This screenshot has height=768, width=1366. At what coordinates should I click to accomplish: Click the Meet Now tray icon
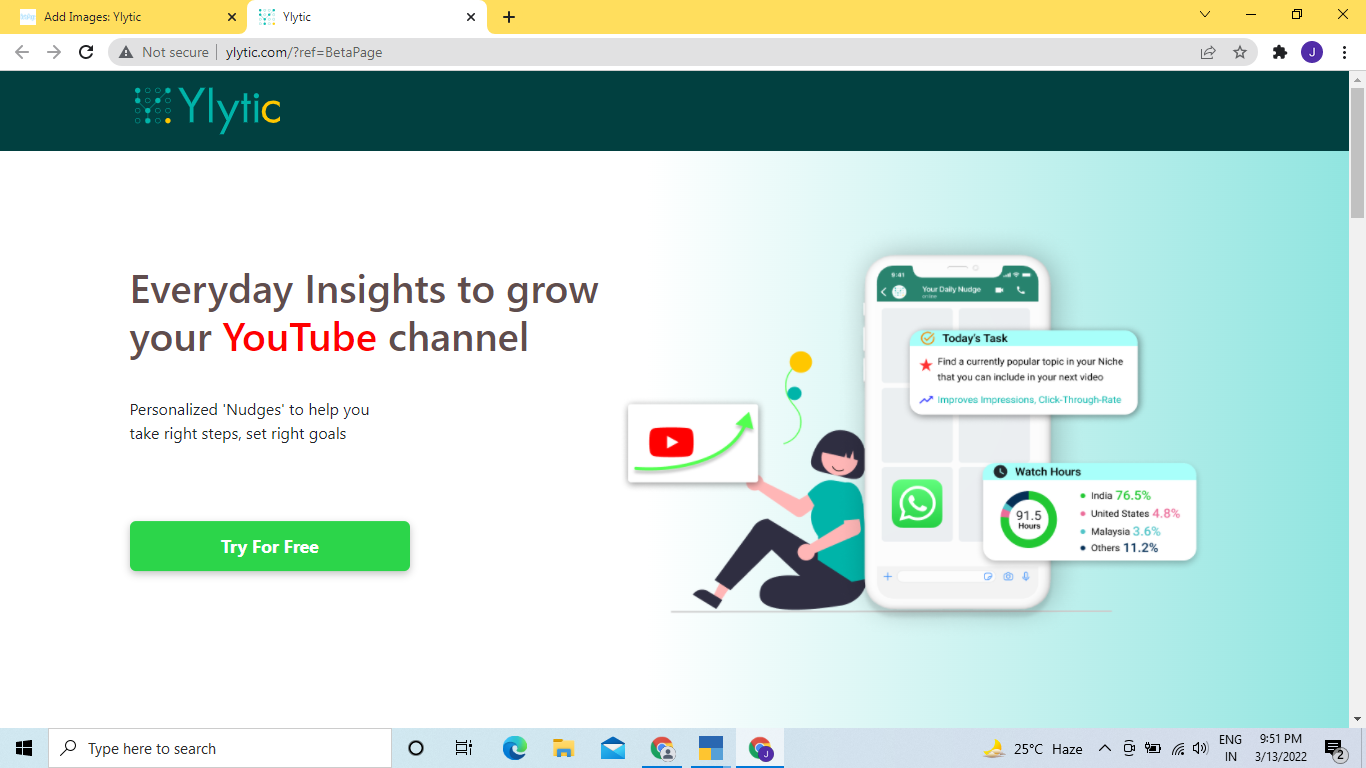tap(1129, 748)
